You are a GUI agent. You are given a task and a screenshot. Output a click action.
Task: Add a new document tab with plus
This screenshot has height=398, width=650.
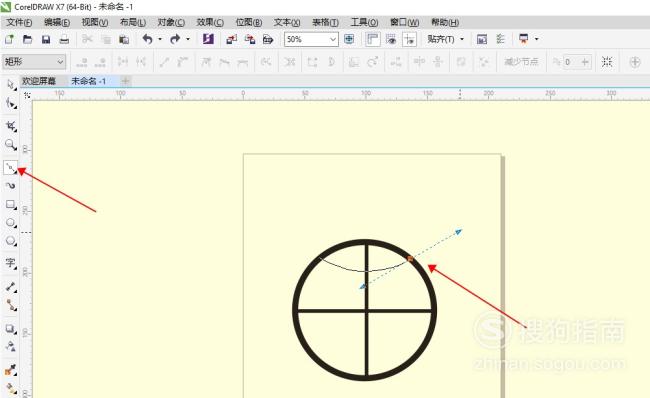pyautogui.click(x=126, y=81)
